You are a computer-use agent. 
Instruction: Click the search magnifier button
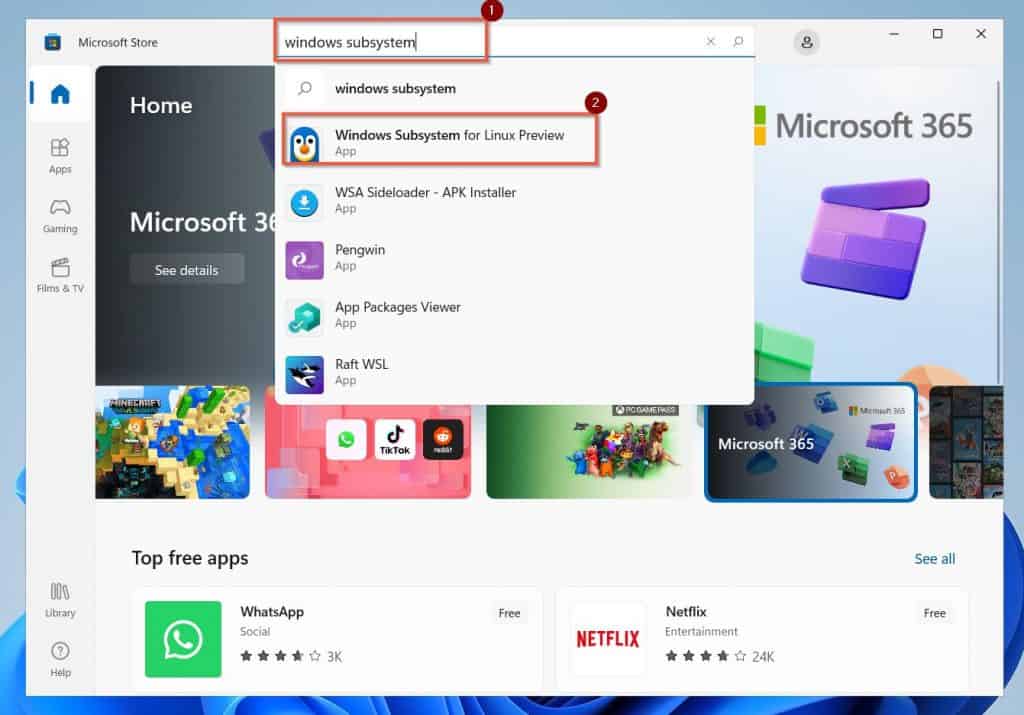pyautogui.click(x=738, y=42)
